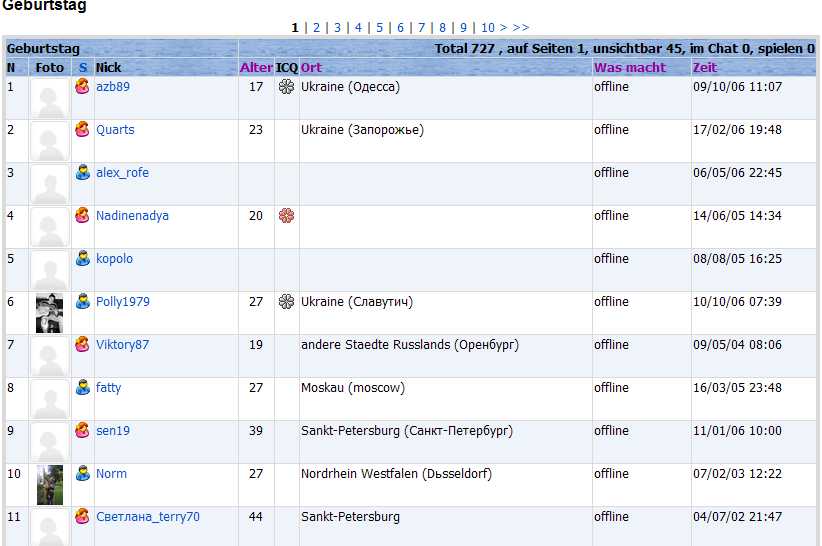Go to page 2 of results
Screen dimensions: 822x546
(316, 28)
